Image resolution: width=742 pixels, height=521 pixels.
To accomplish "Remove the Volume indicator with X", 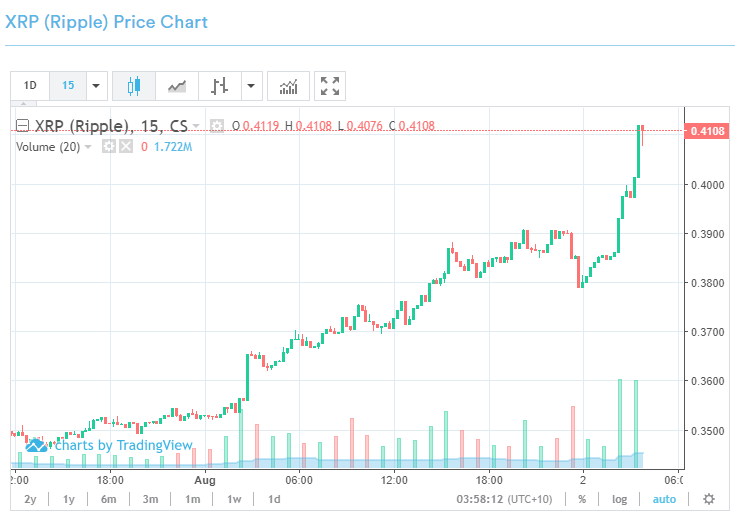I will point(126,147).
